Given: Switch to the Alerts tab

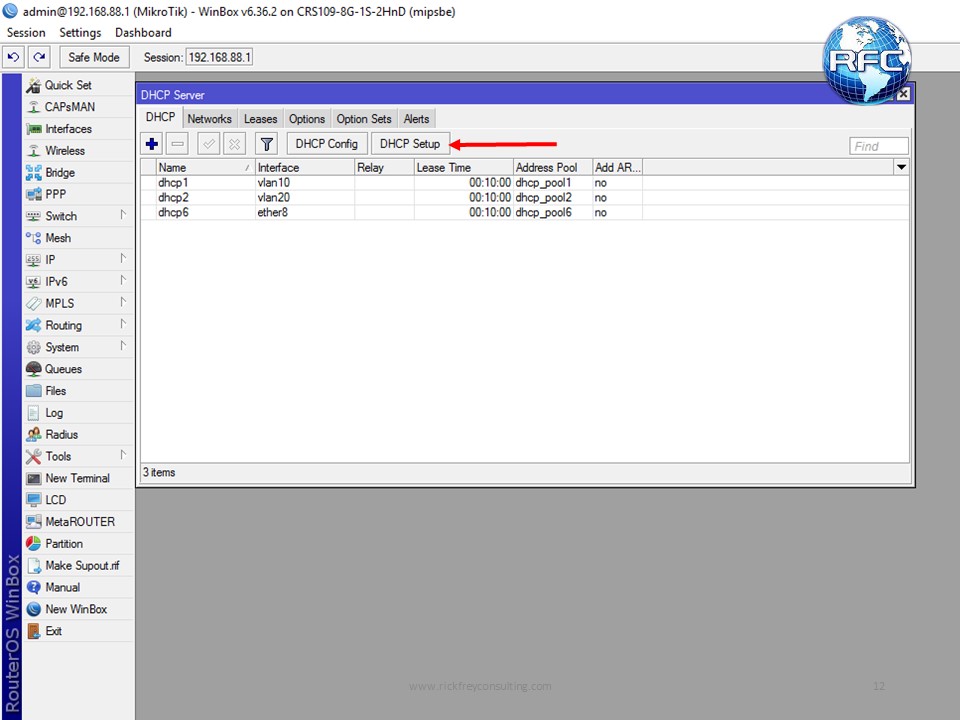Looking at the screenshot, I should click(x=416, y=119).
